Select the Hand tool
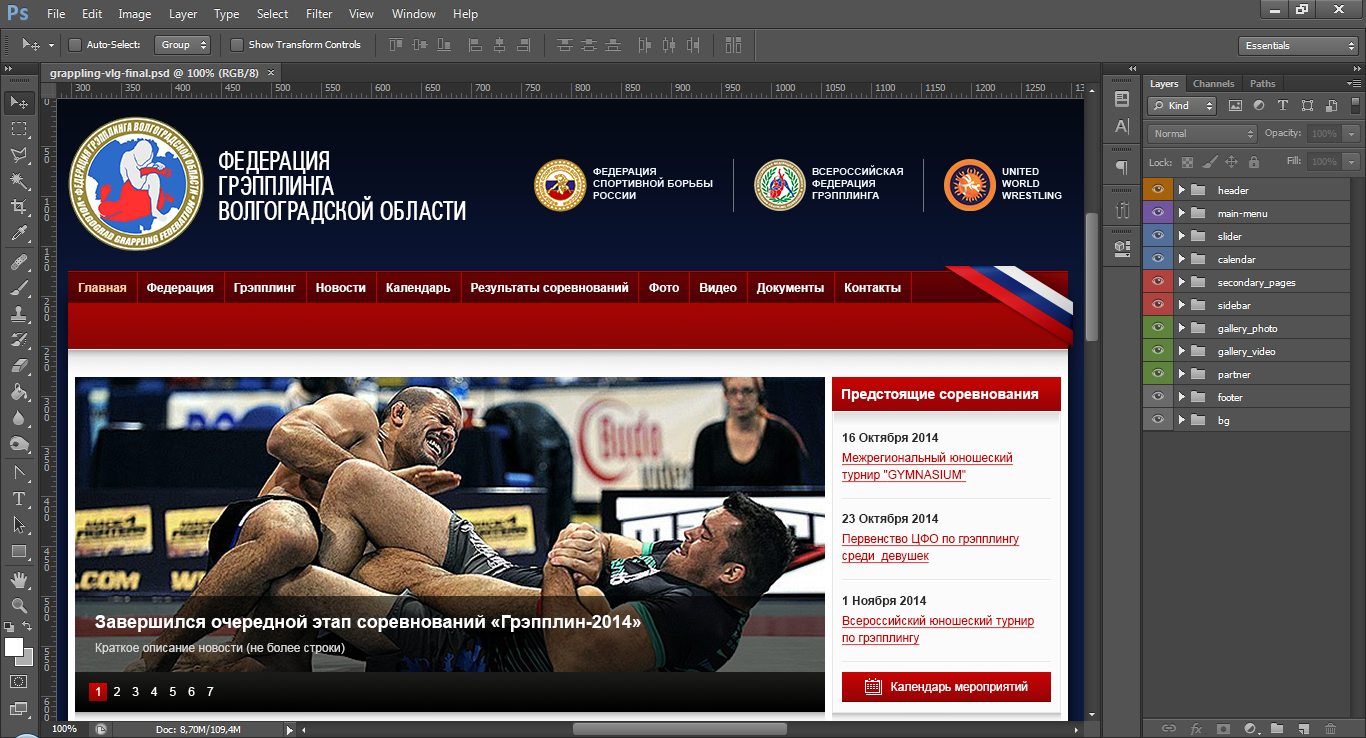1366x738 pixels. [19, 580]
